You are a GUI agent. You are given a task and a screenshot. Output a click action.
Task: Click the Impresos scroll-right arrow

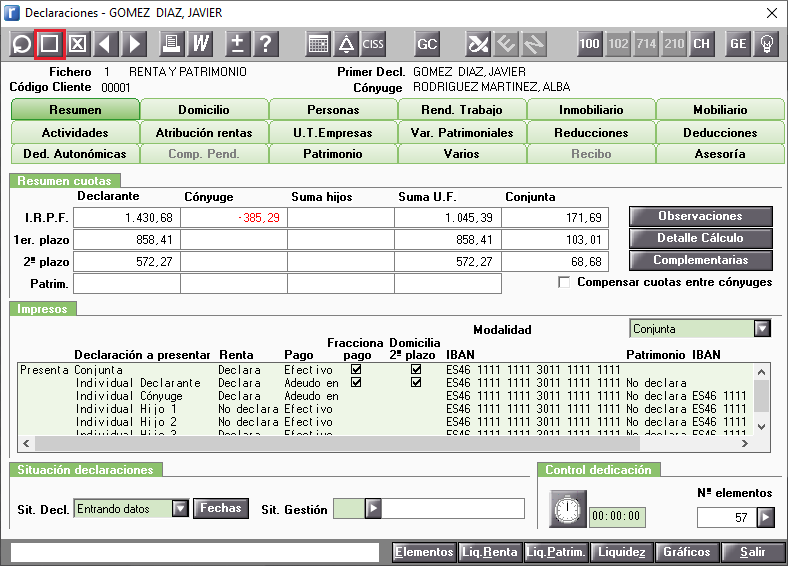(x=745, y=443)
